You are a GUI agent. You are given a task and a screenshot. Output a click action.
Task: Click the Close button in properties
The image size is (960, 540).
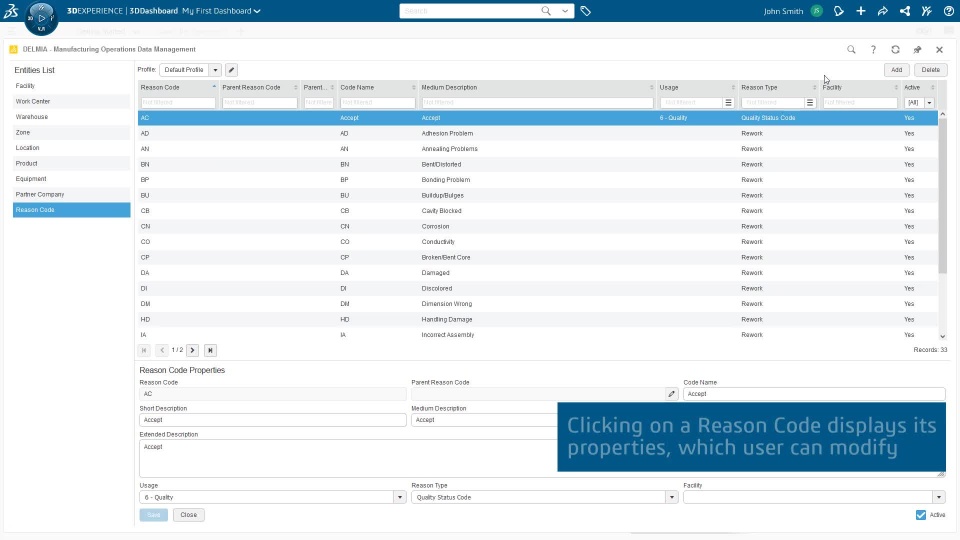tap(189, 515)
